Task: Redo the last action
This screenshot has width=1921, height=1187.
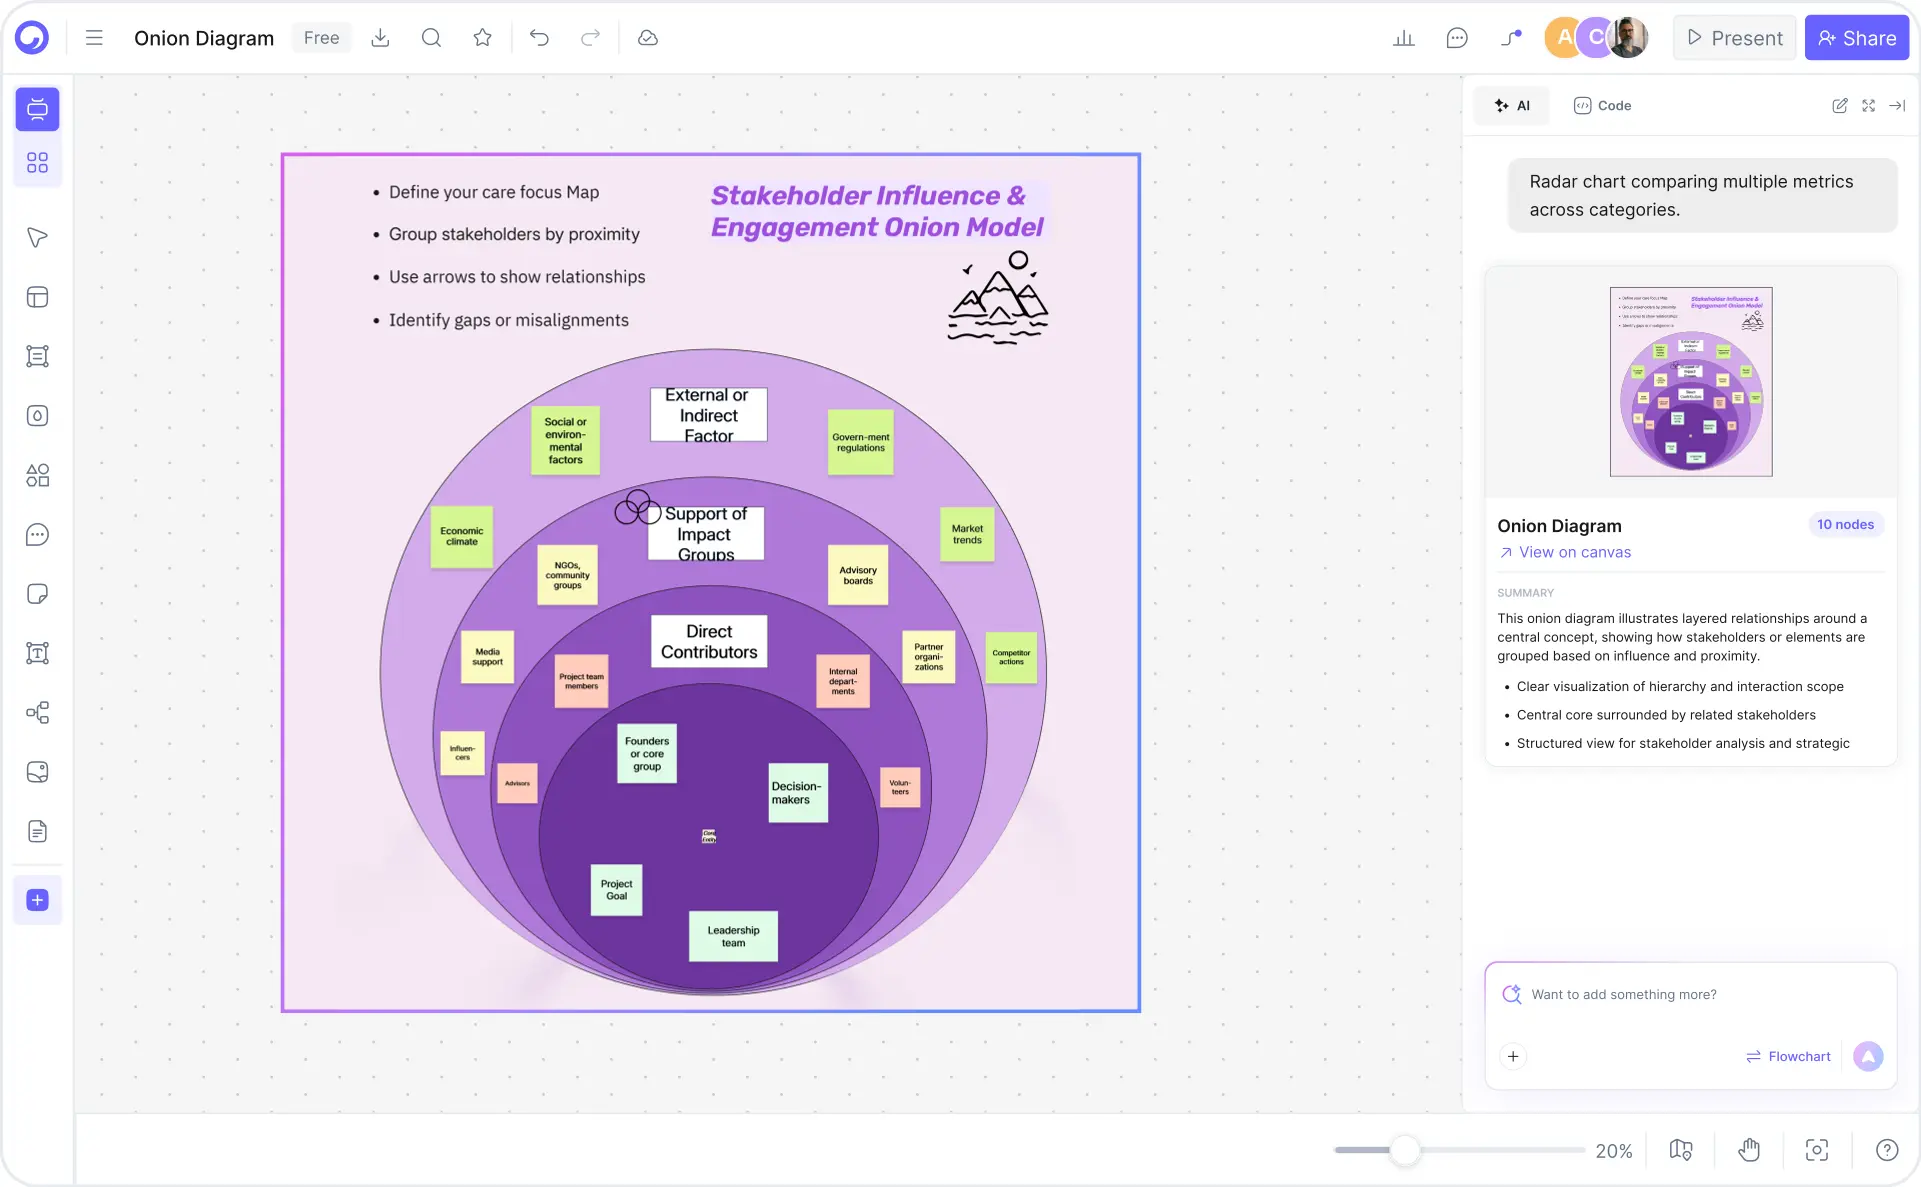Action: pos(591,38)
